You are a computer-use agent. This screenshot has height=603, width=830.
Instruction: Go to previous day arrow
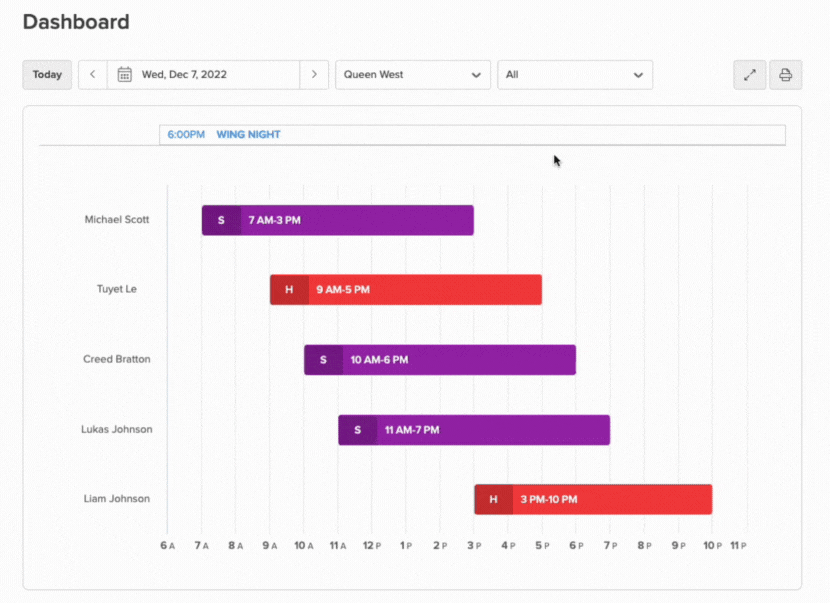92,75
